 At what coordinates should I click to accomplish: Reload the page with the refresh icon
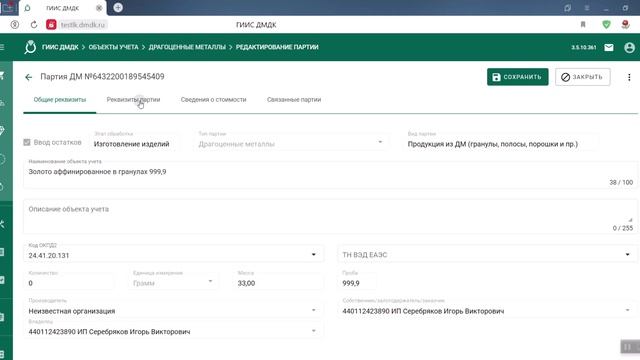[34, 25]
